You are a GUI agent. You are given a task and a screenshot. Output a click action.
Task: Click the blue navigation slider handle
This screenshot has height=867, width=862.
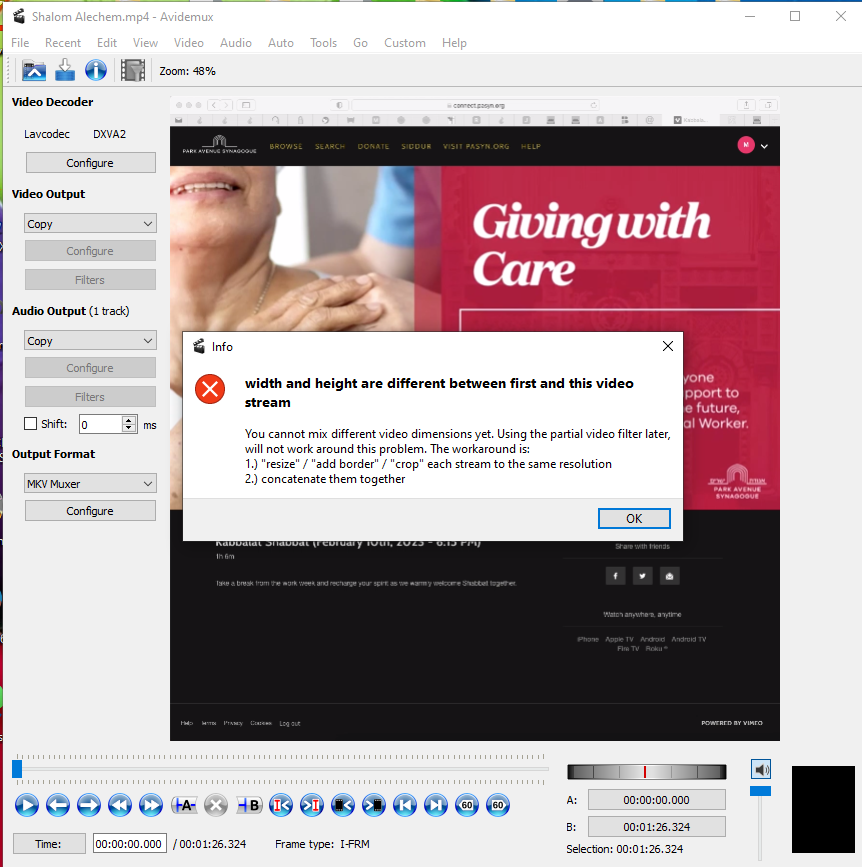coord(17,769)
